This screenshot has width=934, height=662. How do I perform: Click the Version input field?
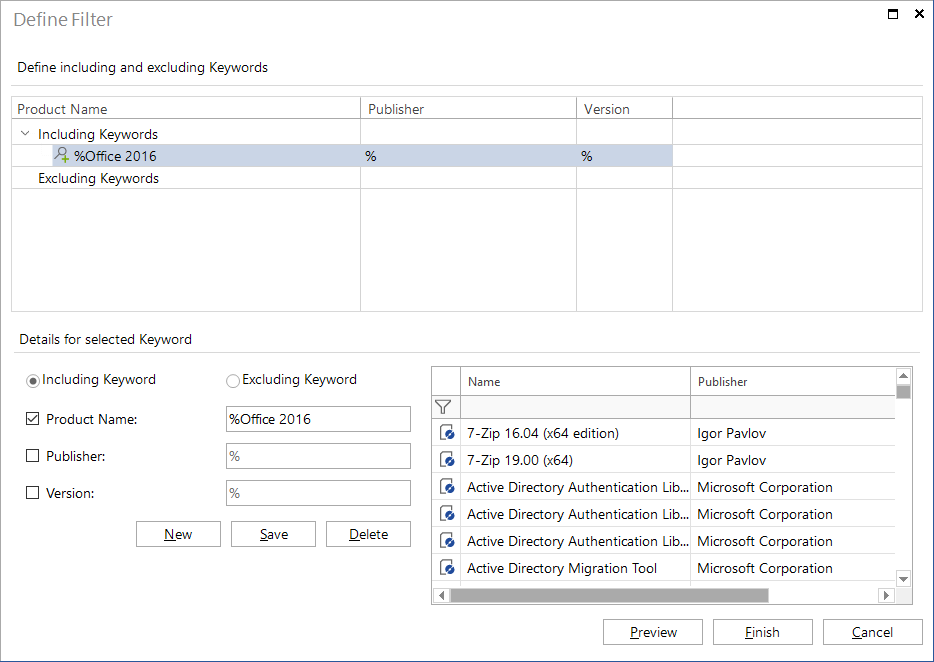coord(318,493)
